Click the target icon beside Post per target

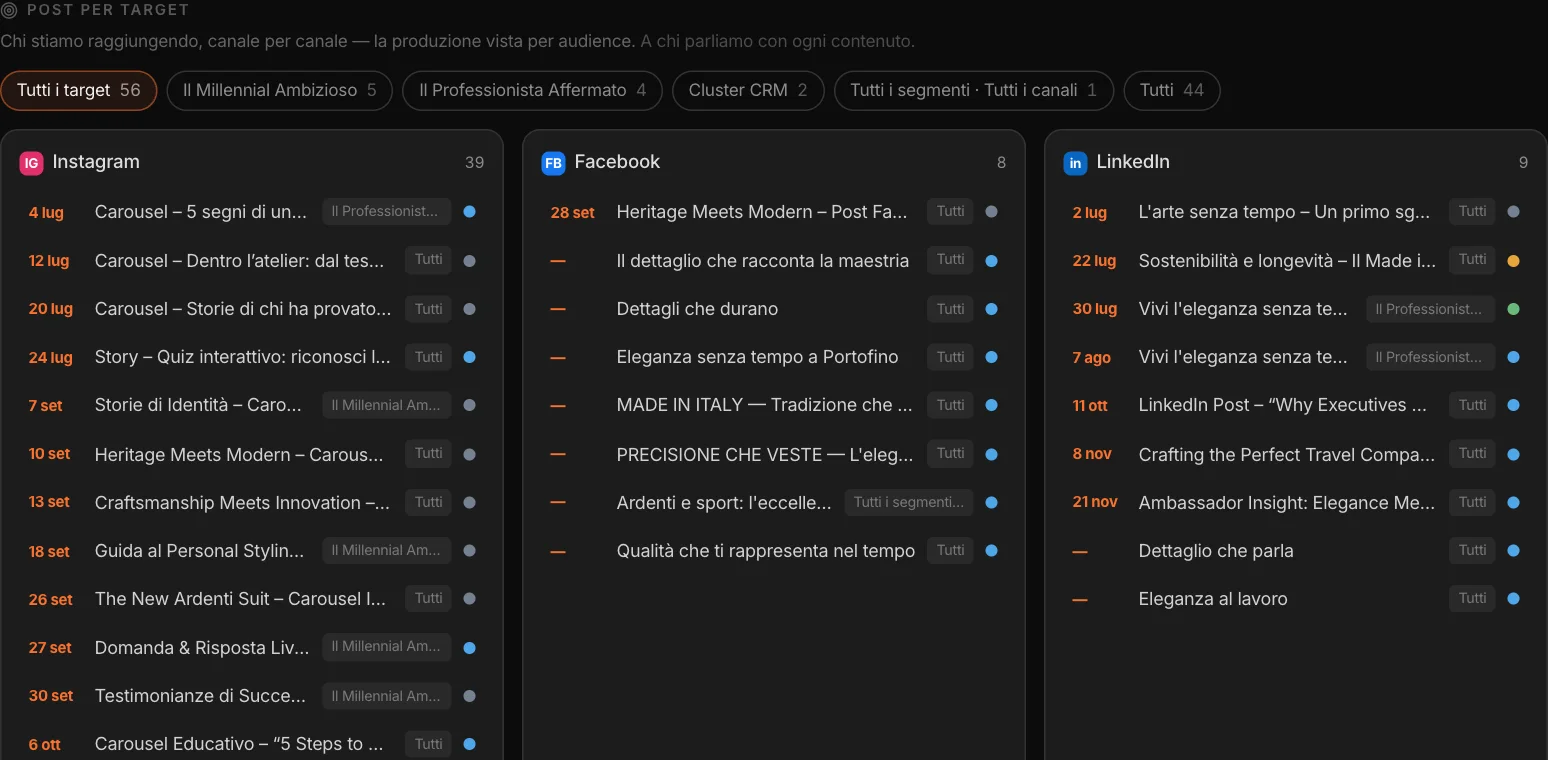pyautogui.click(x=9, y=10)
